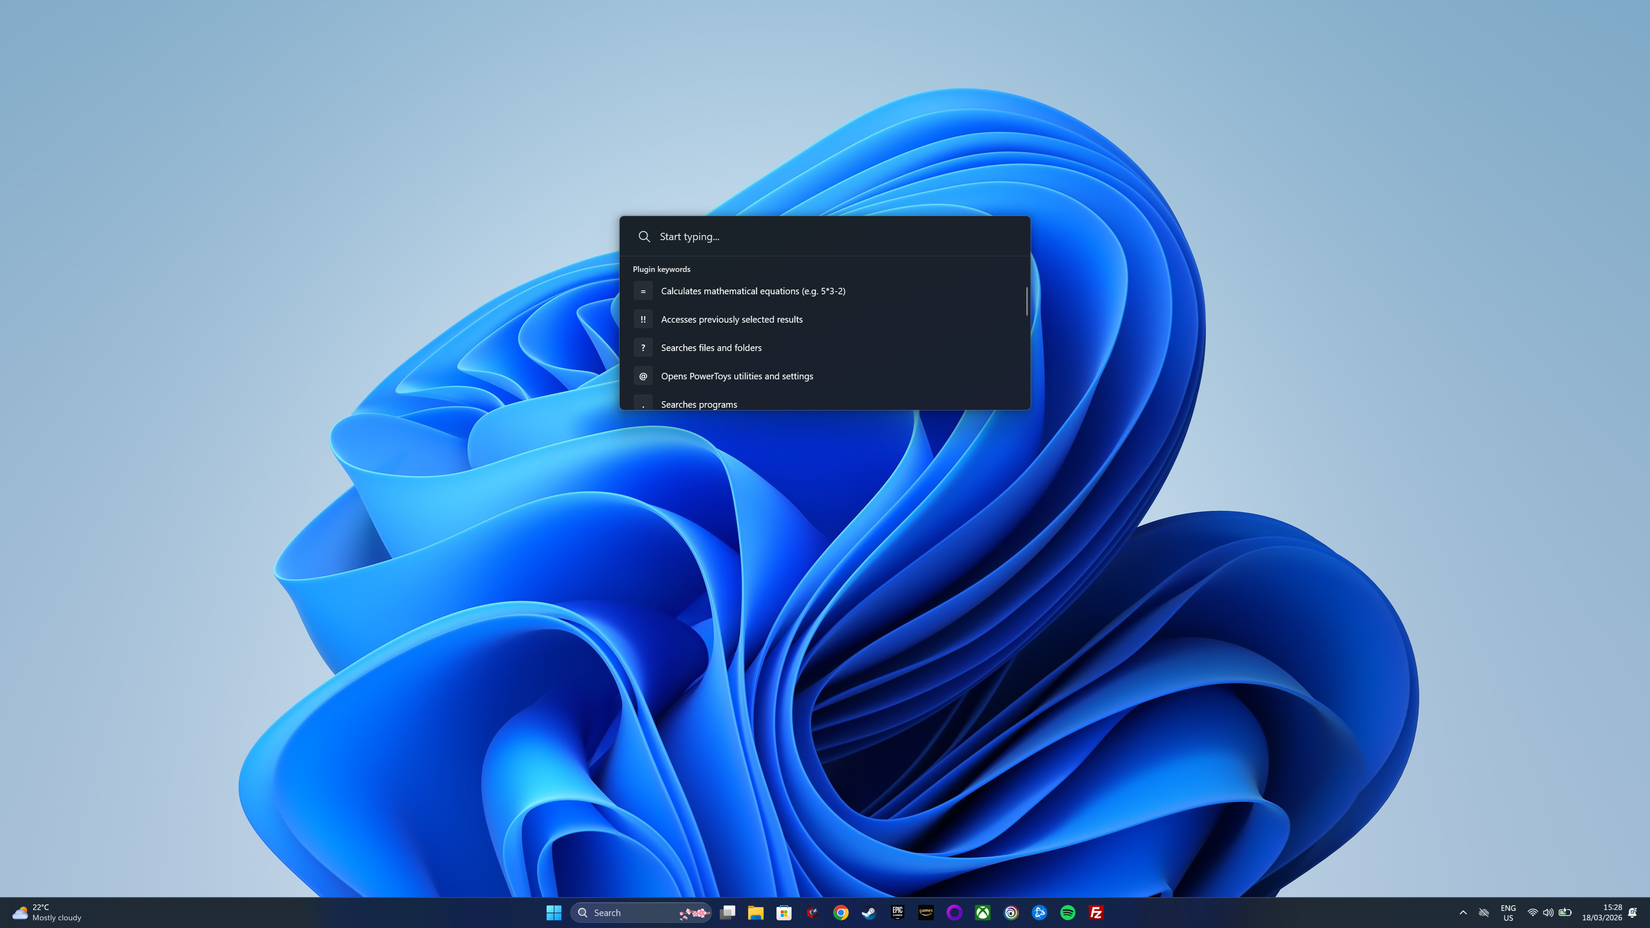Select Accesses previously selected results row
The image size is (1650, 928).
pyautogui.click(x=824, y=319)
